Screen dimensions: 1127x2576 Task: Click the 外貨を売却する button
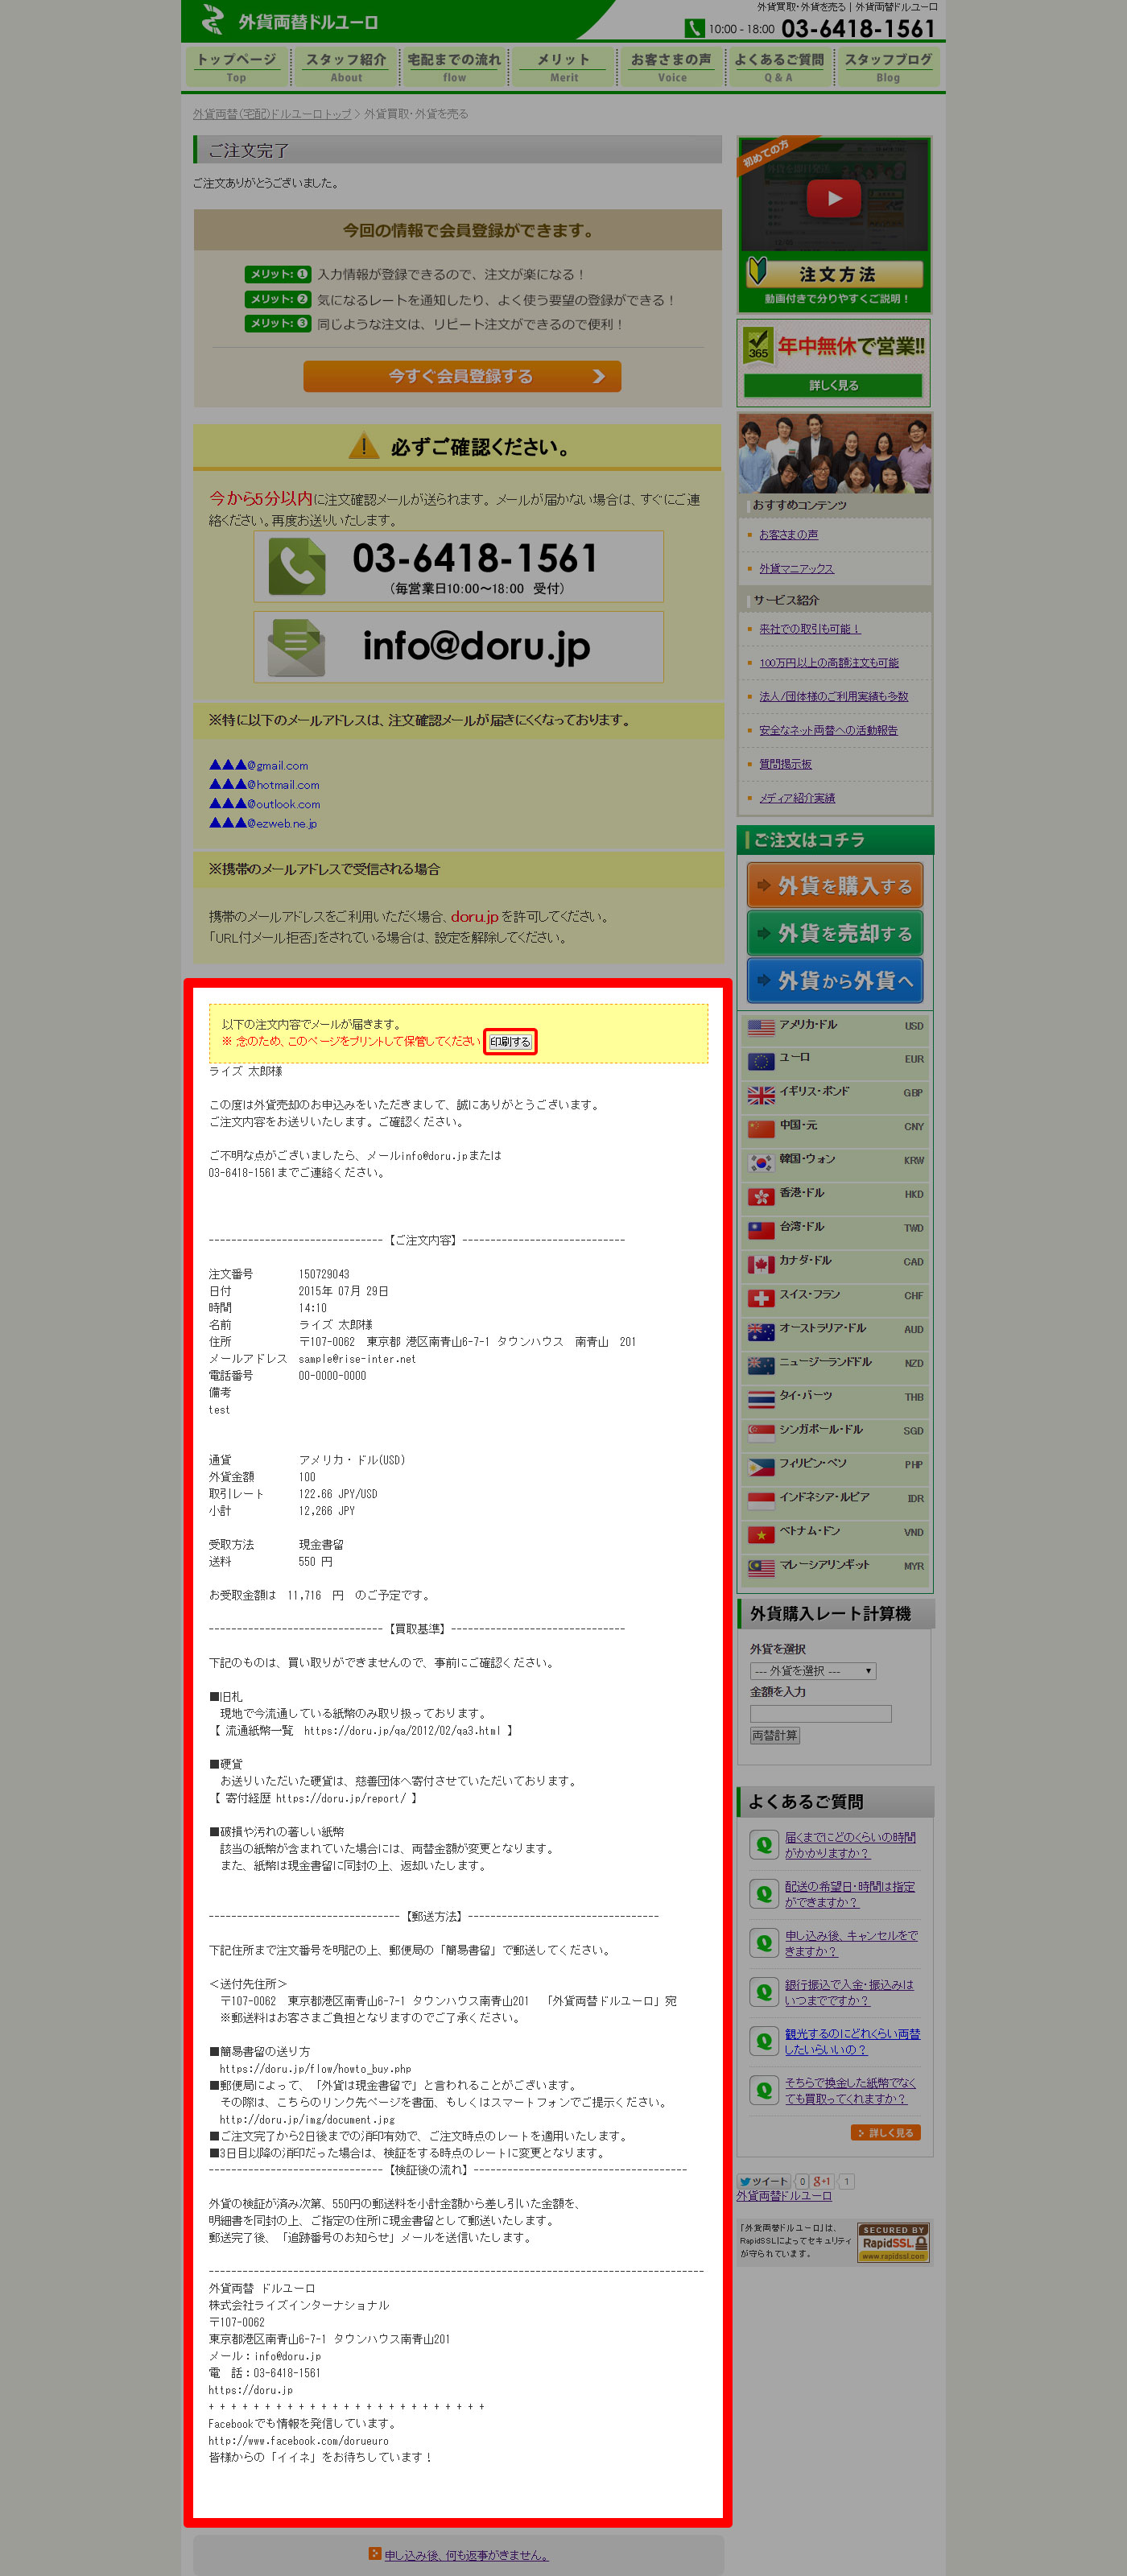(834, 933)
